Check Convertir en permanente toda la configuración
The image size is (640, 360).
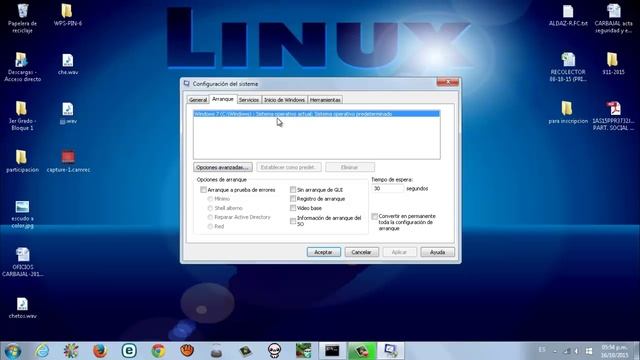tap(374, 216)
